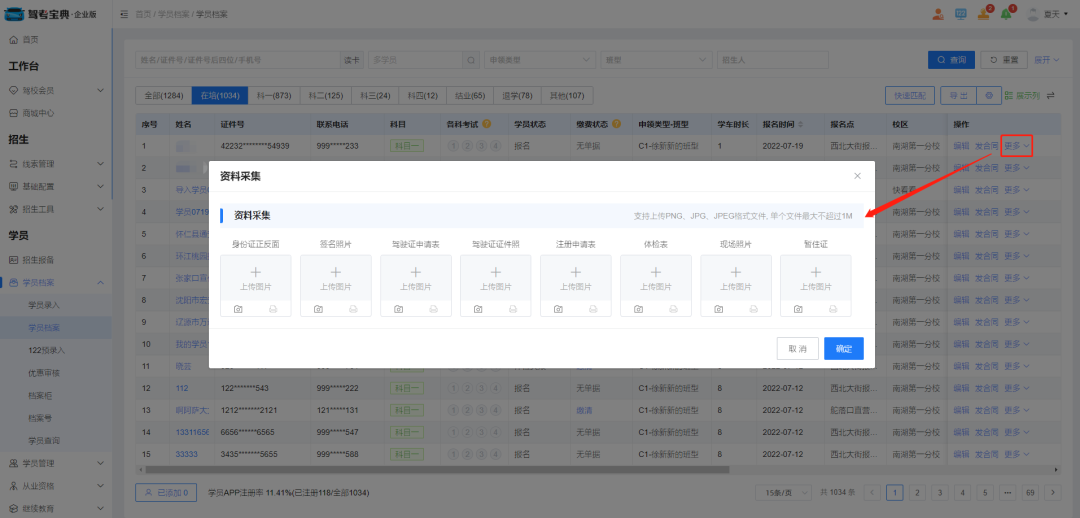Click camera icon under 驾驶证申请表 upload box
Image resolution: width=1080 pixels, height=518 pixels.
point(398,309)
